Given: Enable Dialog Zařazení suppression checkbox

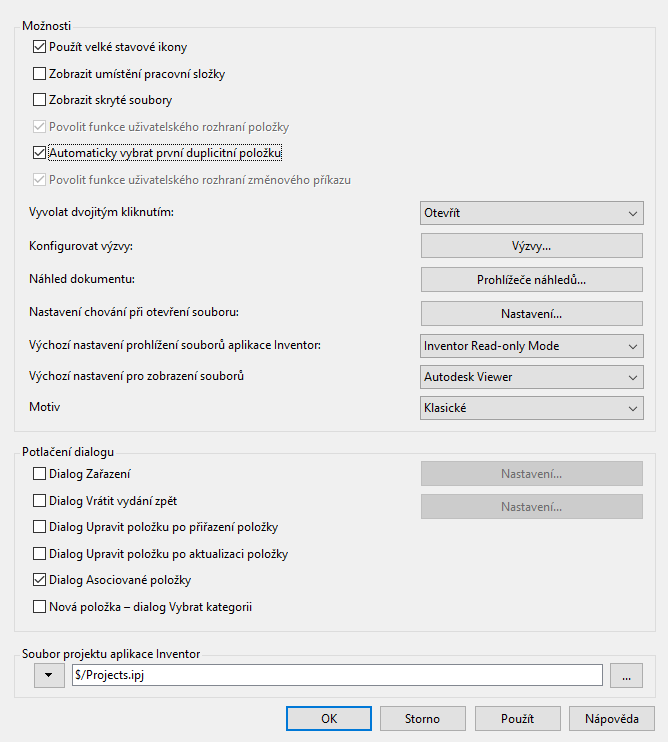Looking at the screenshot, I should [x=39, y=474].
